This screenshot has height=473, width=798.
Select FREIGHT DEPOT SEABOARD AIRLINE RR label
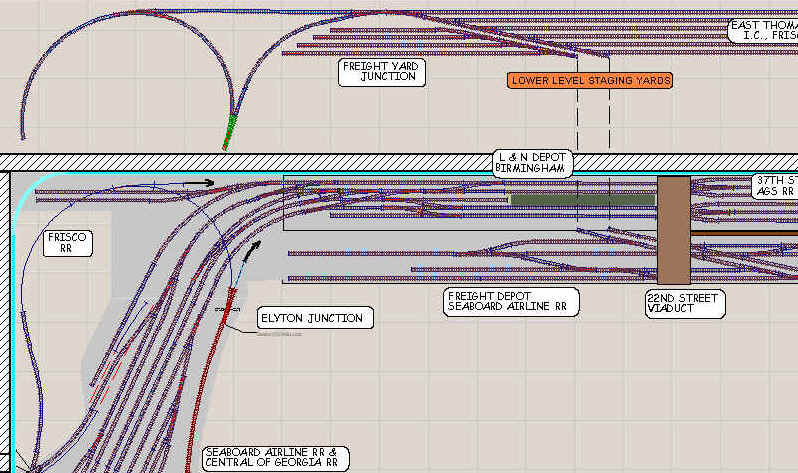point(511,302)
